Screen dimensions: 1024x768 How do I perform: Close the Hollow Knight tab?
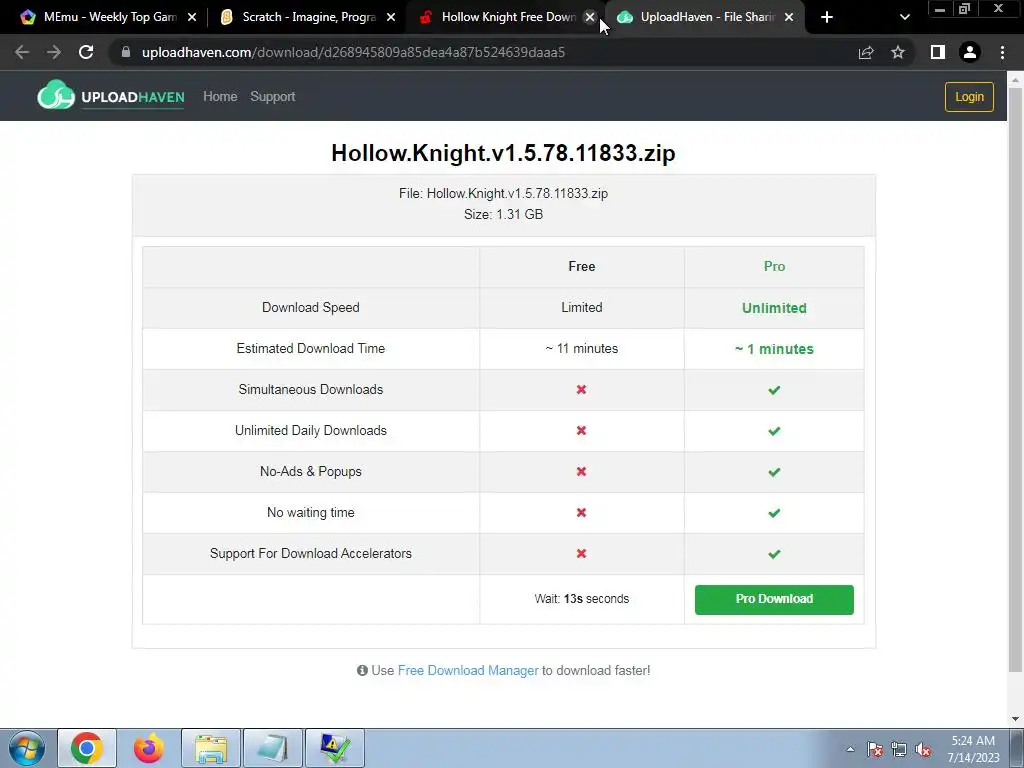click(590, 17)
